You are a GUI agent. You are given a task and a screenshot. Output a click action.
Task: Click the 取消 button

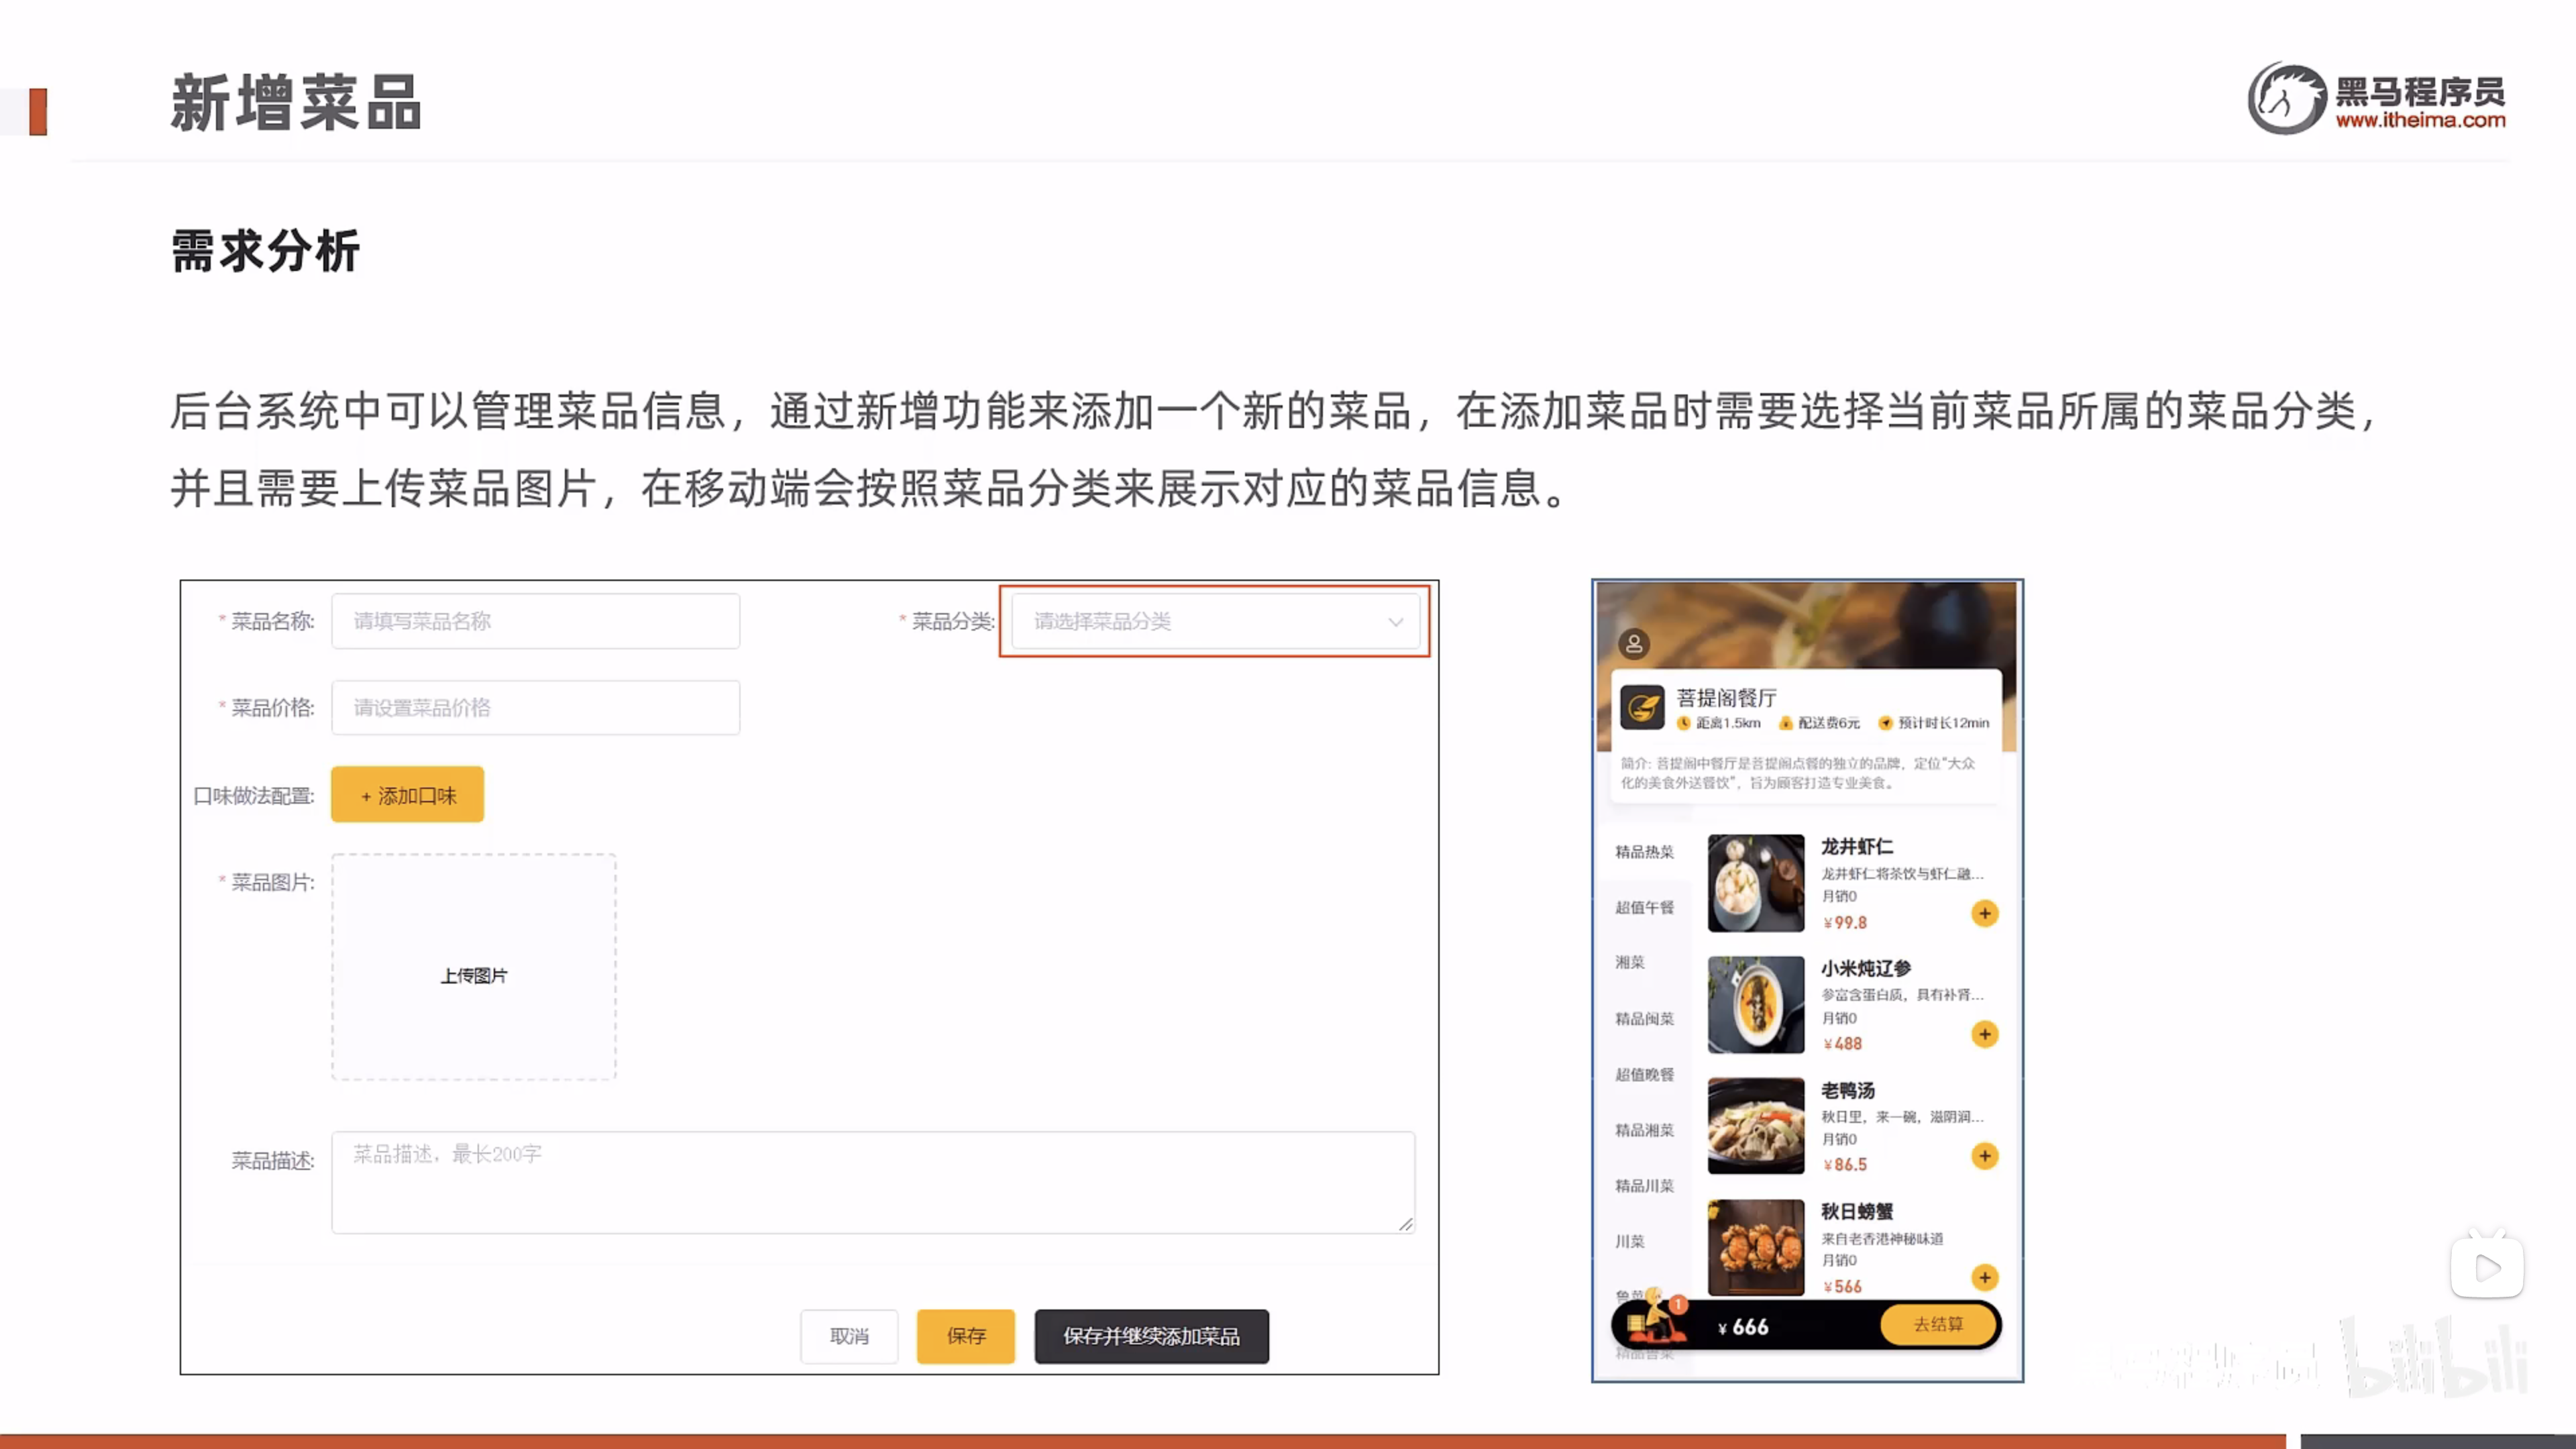[849, 1336]
